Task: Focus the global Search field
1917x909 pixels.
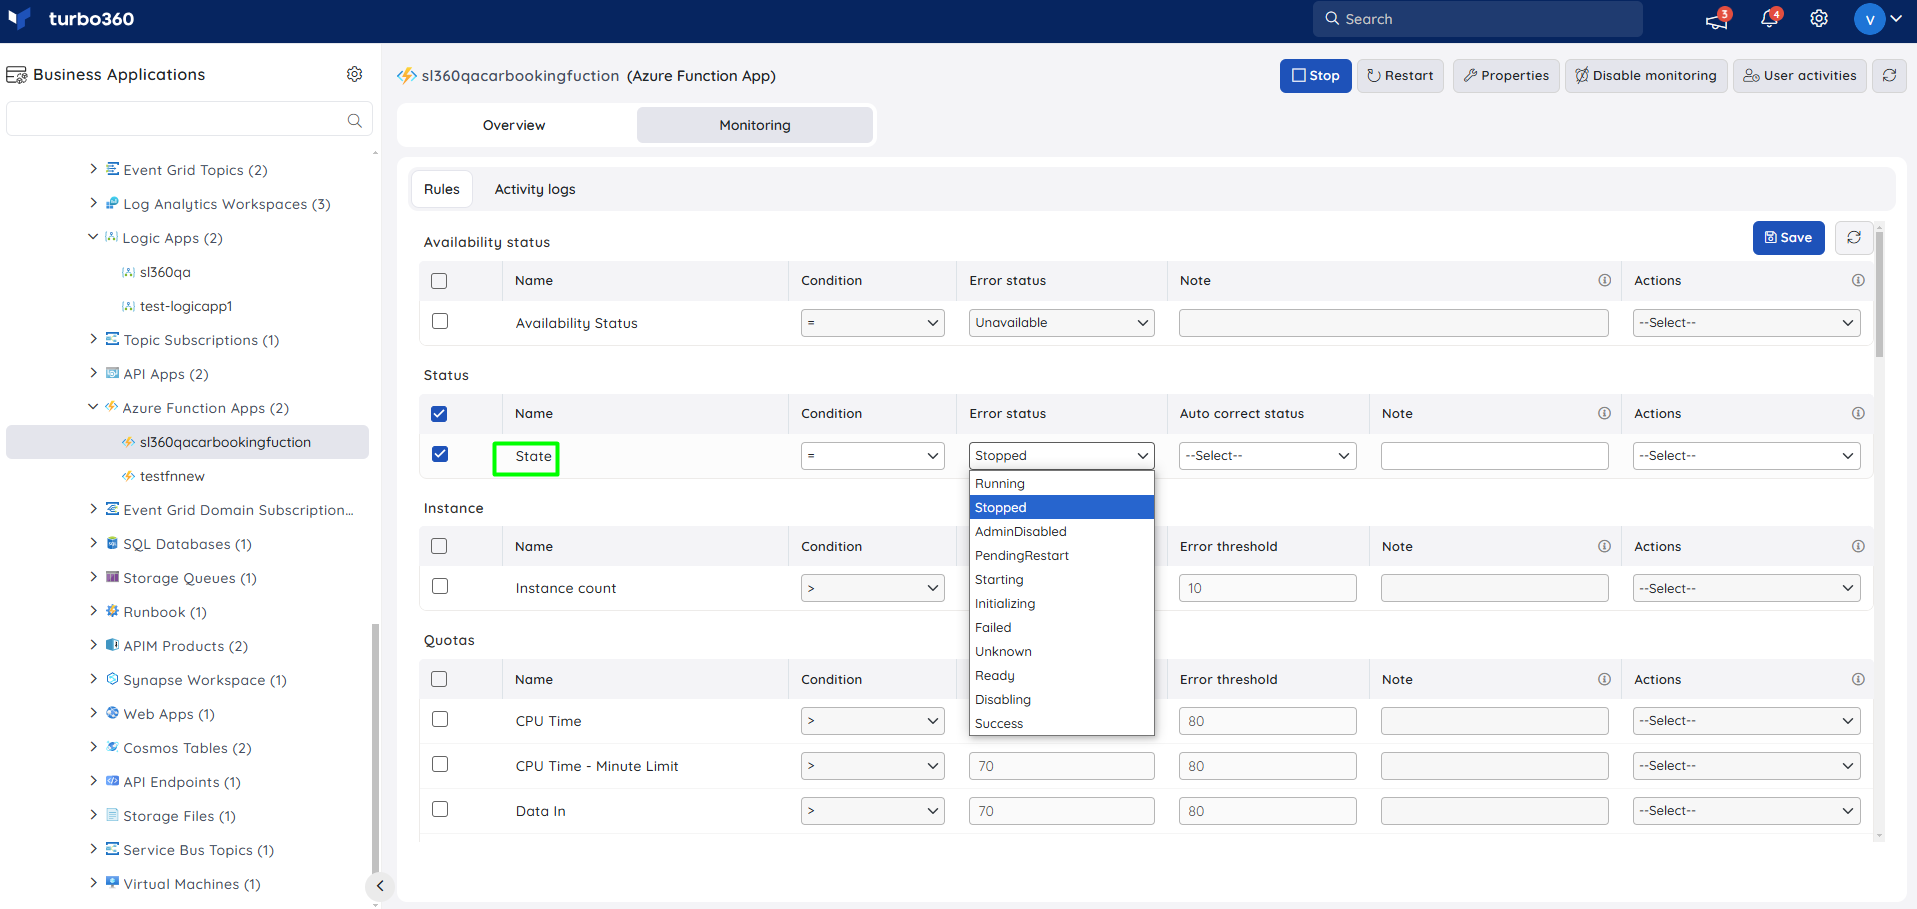Action: coord(1478,19)
